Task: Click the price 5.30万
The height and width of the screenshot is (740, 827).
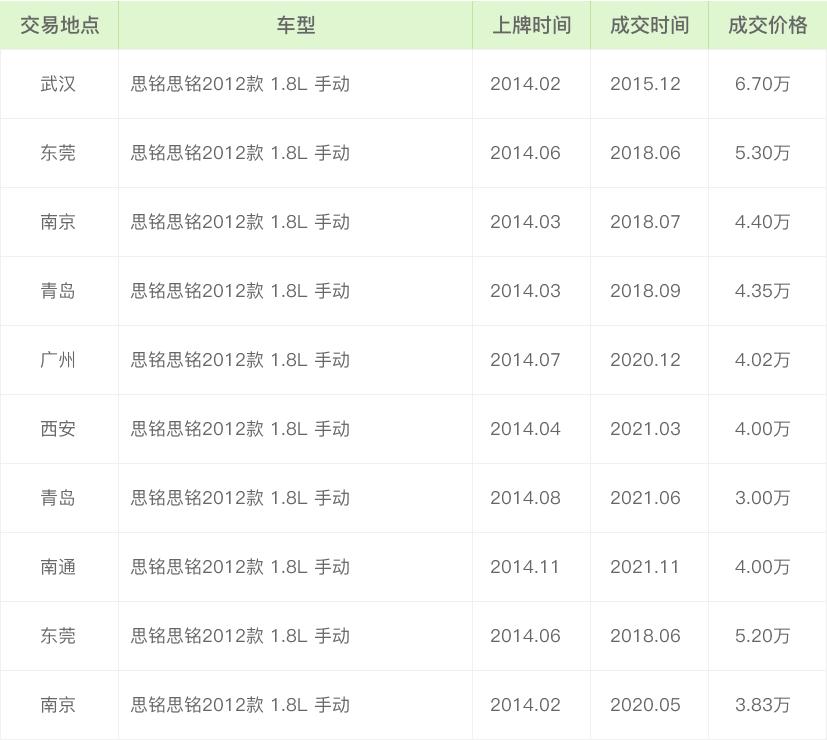Action: [762, 153]
